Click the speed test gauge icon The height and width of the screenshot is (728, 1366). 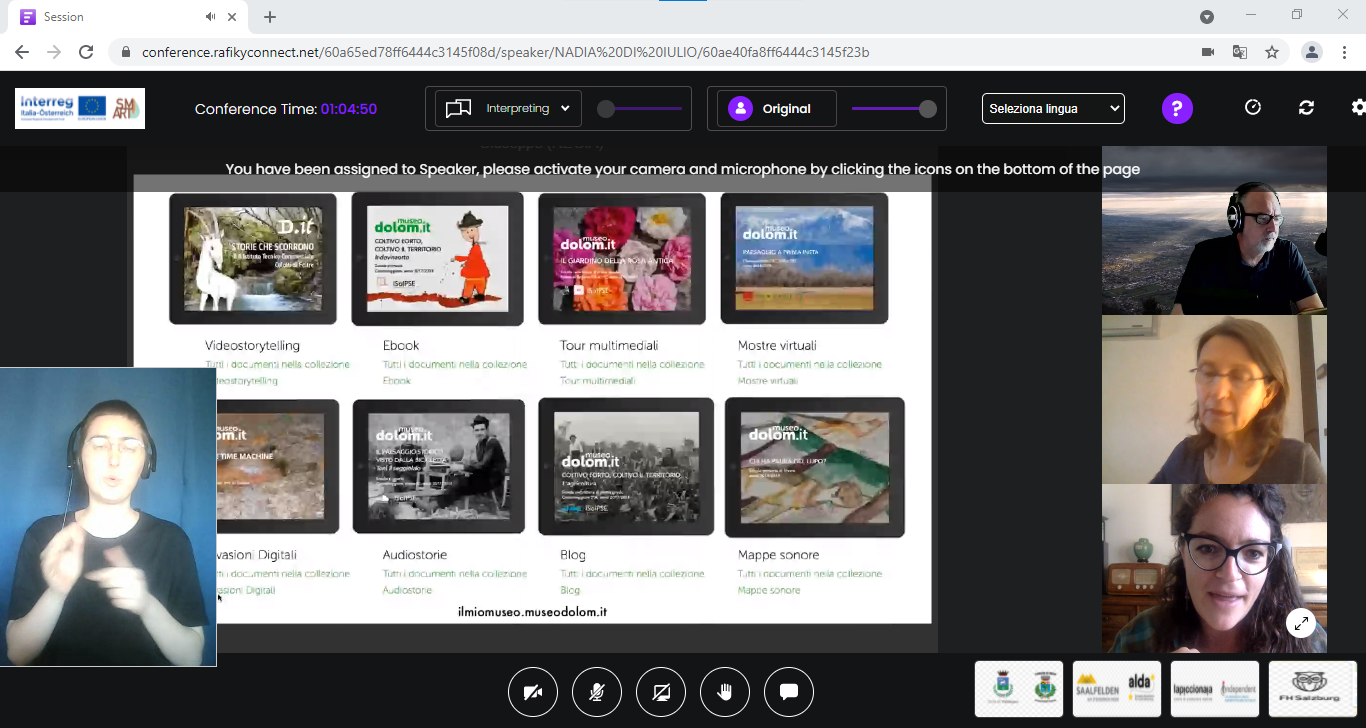[1253, 108]
